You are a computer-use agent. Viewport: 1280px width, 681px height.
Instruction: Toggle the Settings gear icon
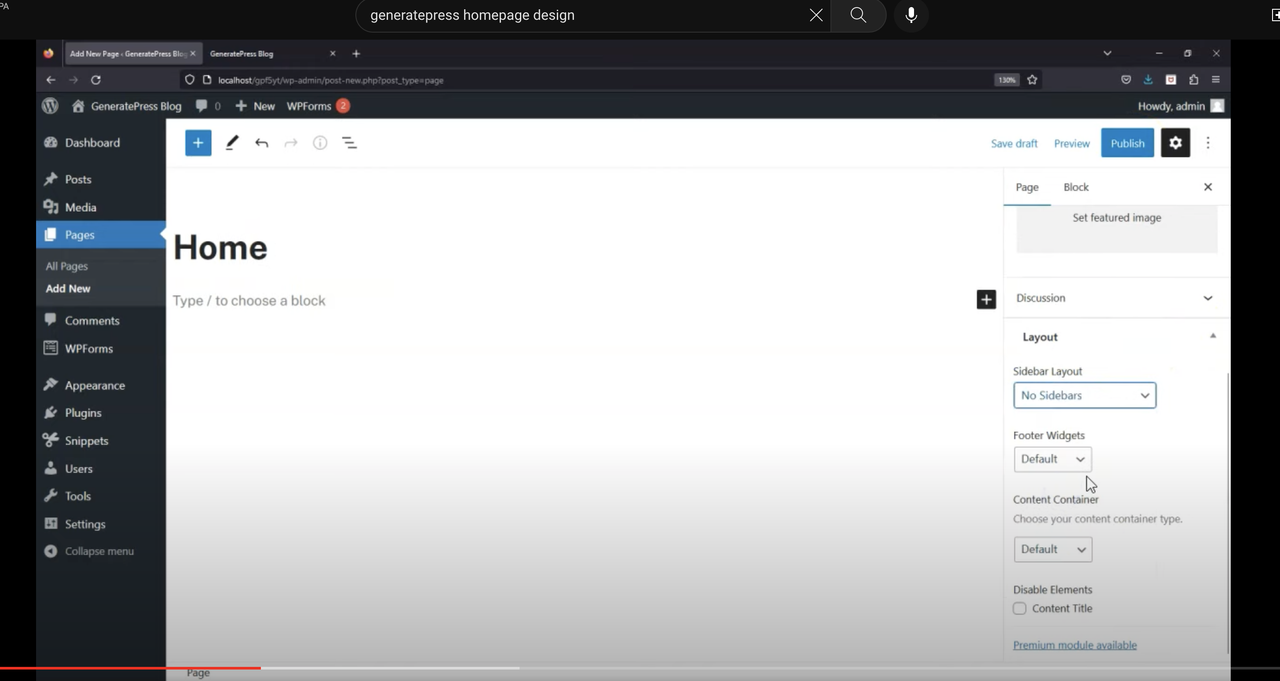[x=1176, y=143]
